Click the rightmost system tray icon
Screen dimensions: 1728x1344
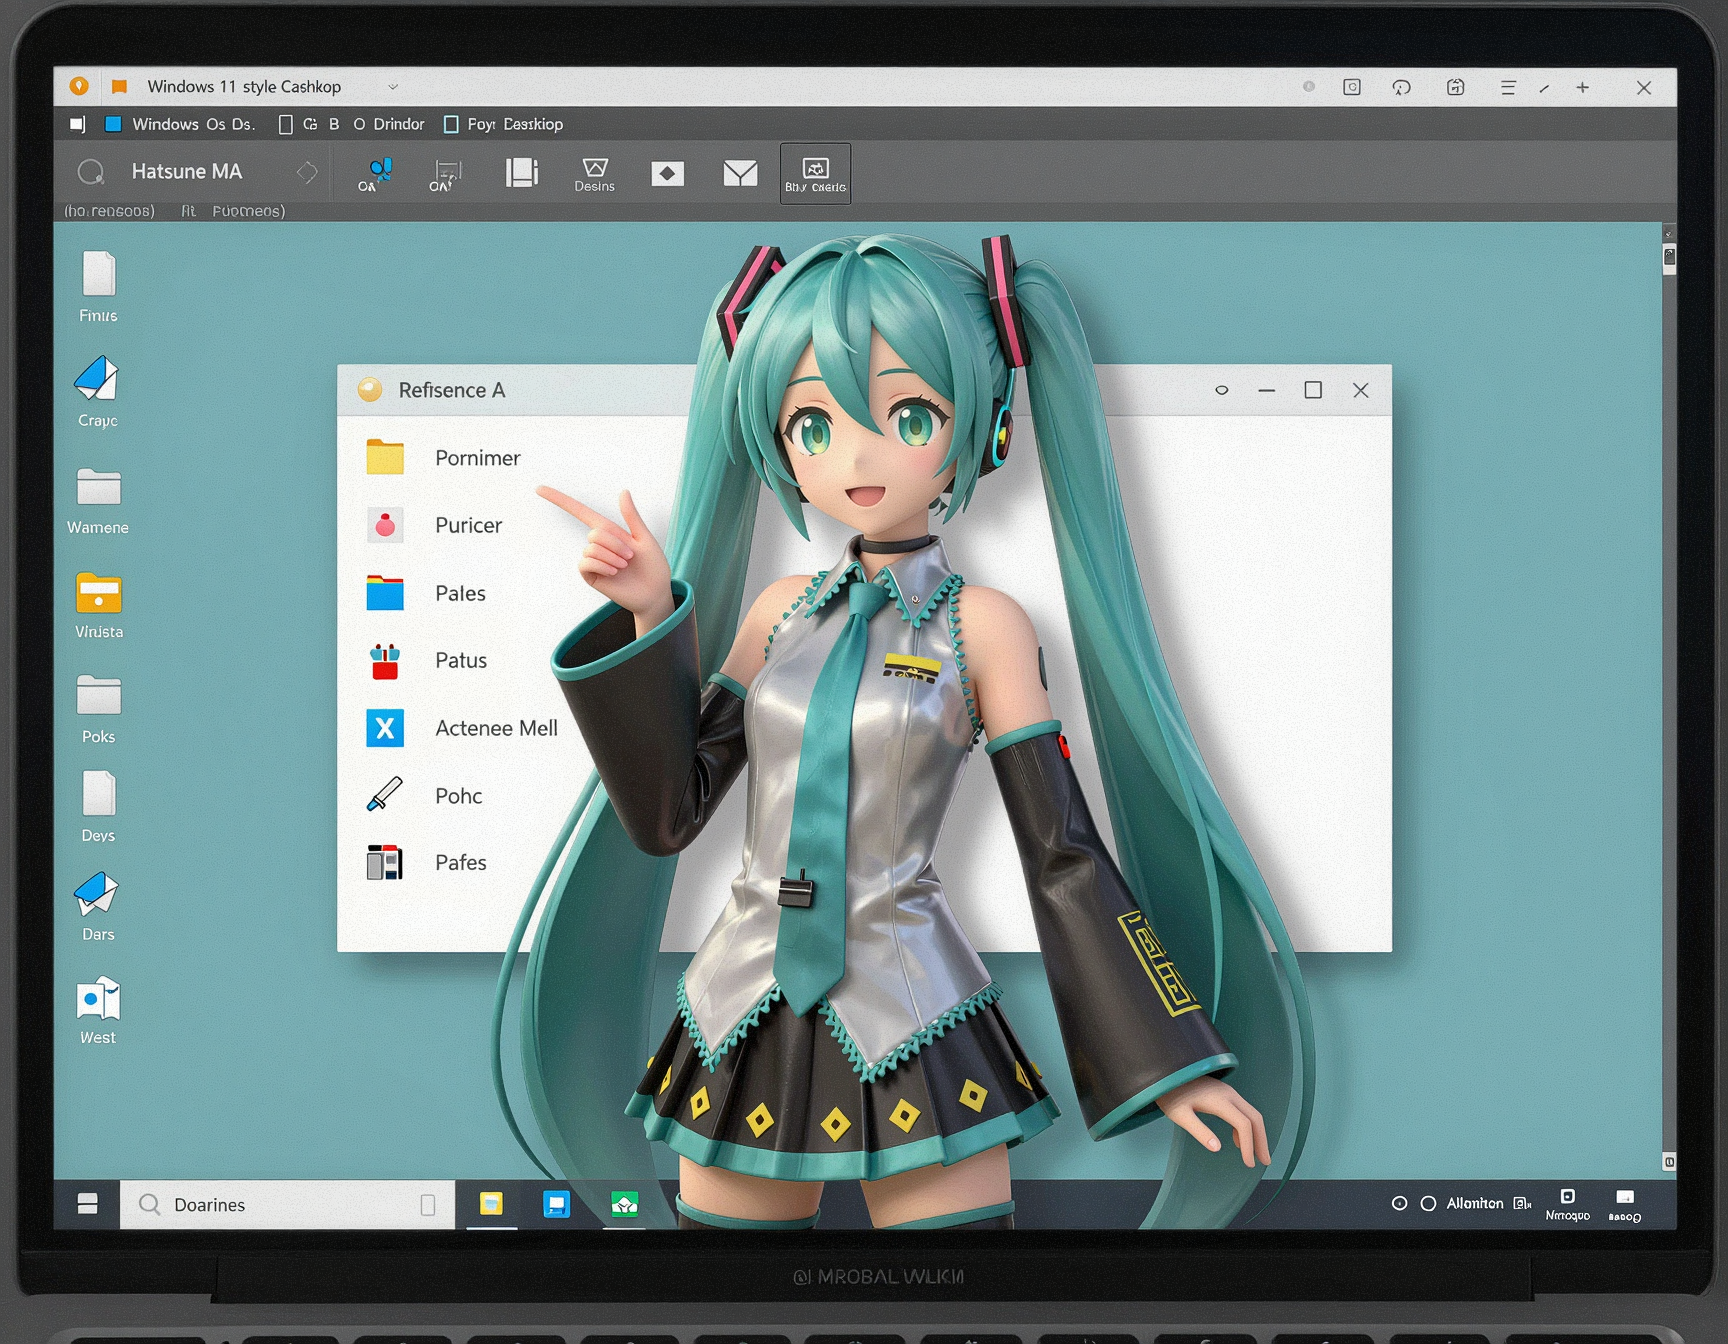1625,1205
